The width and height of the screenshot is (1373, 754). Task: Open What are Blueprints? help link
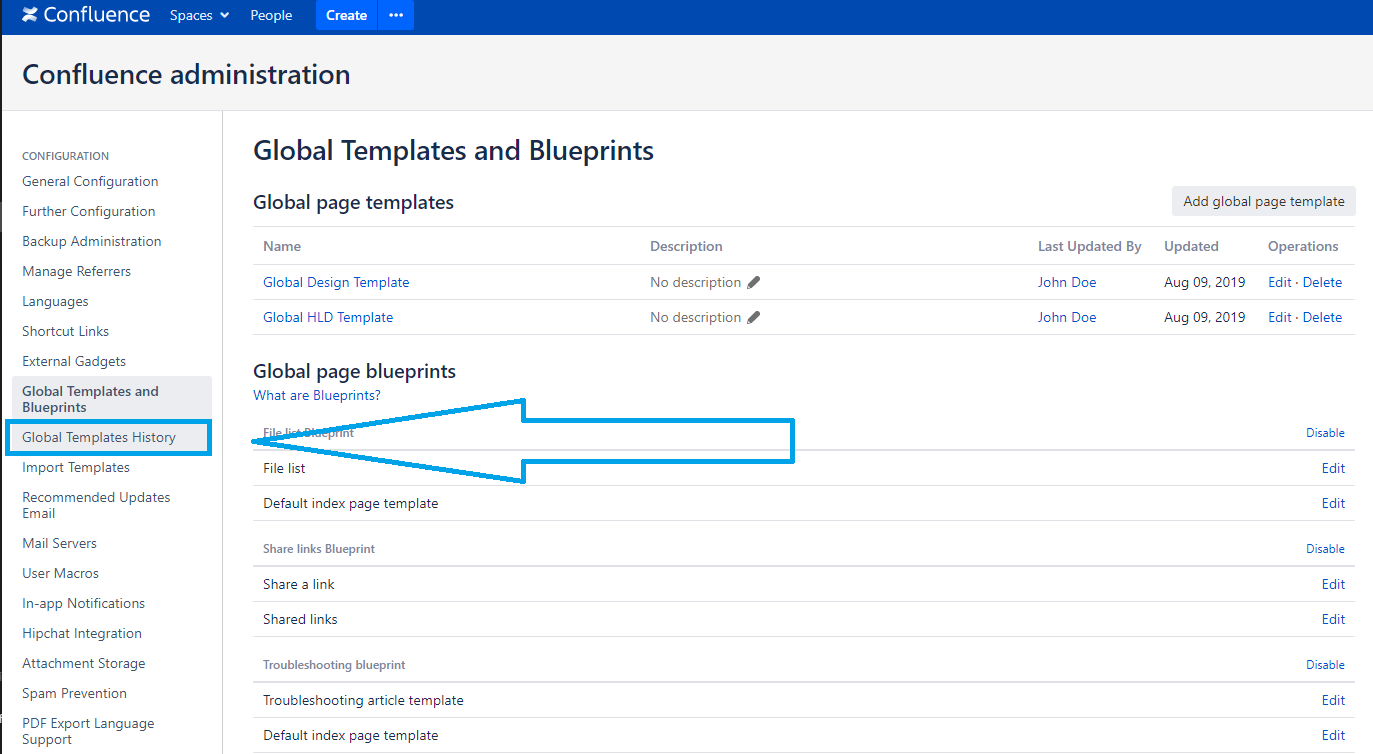(x=317, y=395)
